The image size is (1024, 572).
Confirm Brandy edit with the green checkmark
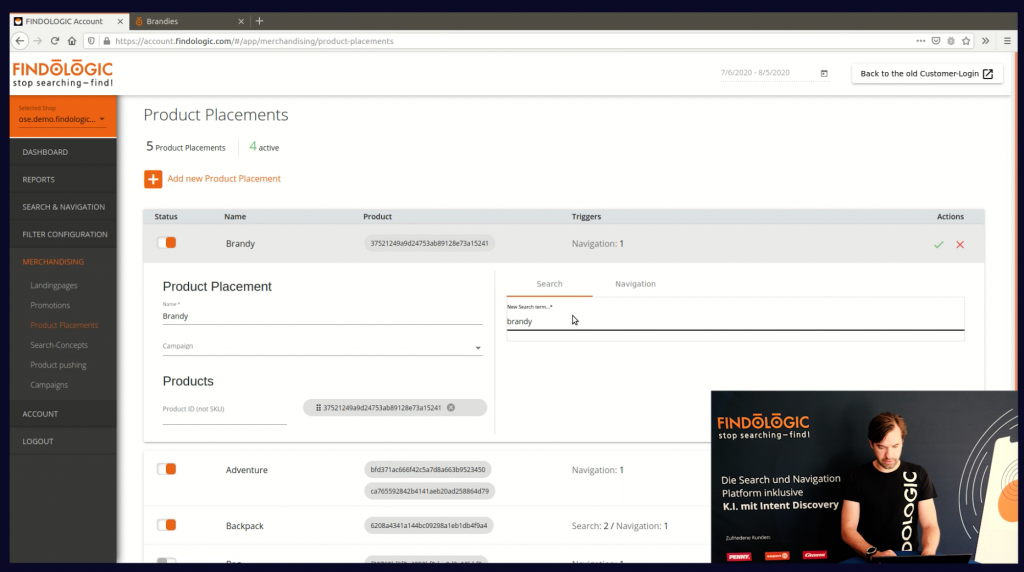[x=938, y=244]
